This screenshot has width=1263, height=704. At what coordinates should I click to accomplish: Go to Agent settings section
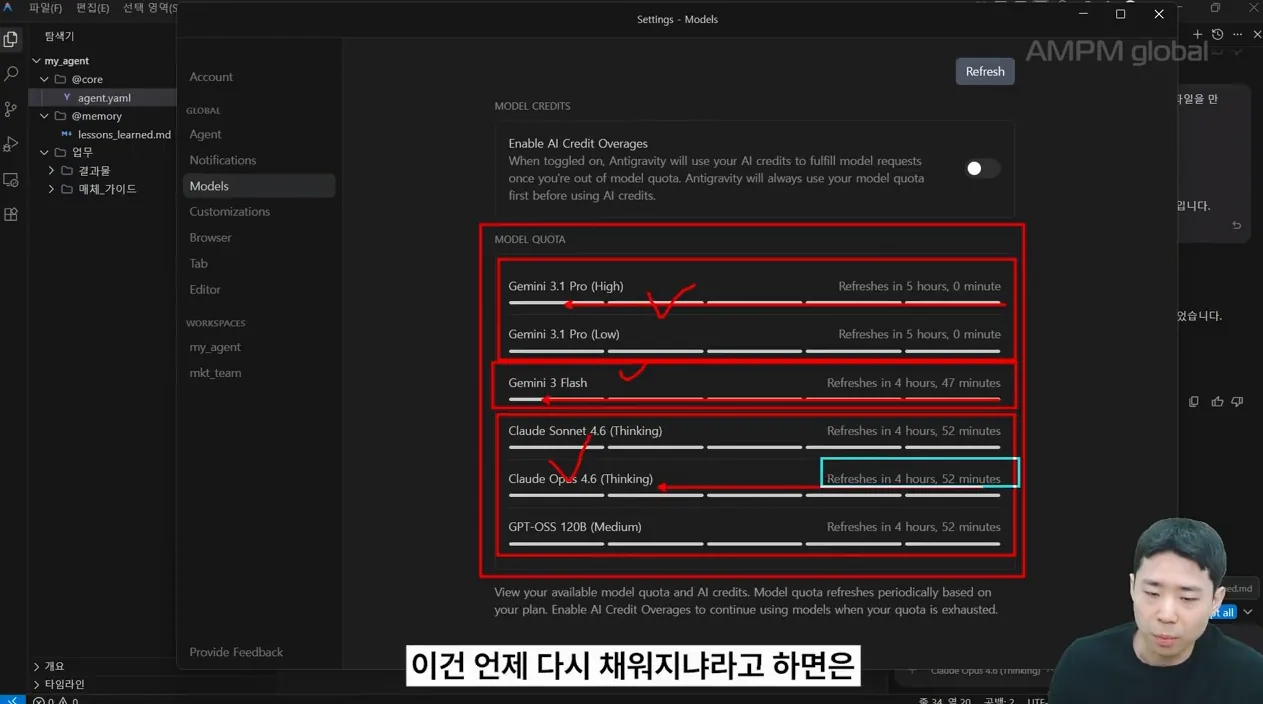205,134
